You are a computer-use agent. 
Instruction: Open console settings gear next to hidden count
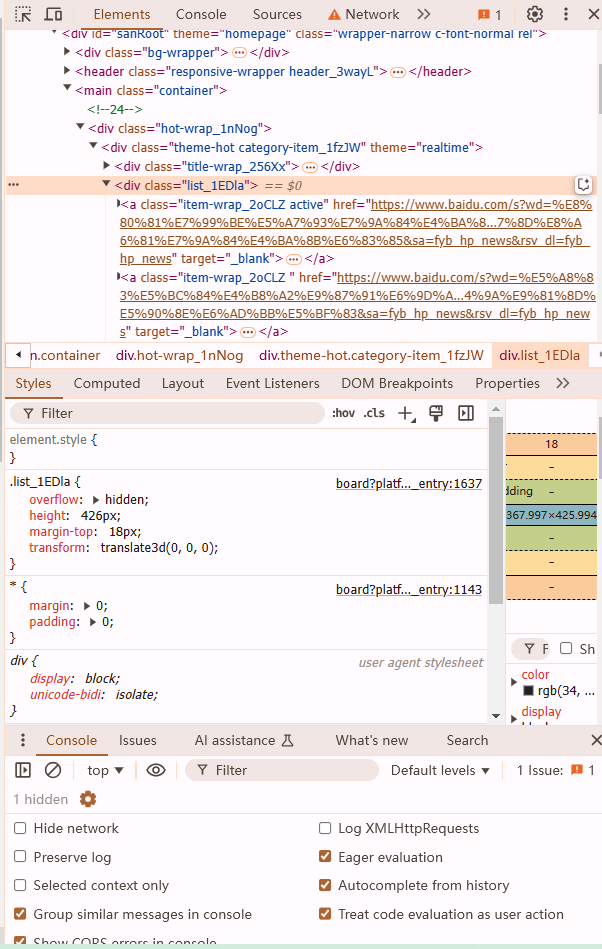tap(88, 799)
